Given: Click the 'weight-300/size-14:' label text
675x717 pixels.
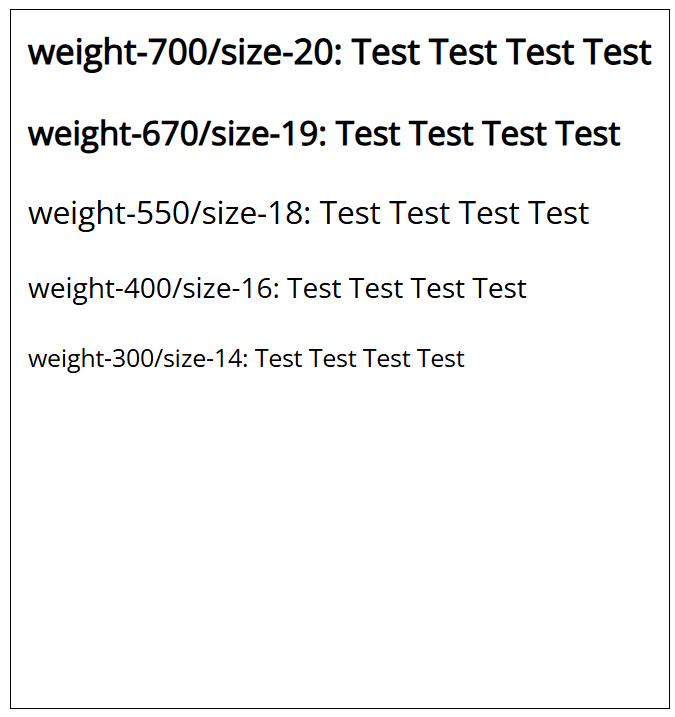Looking at the screenshot, I should 138,358.
